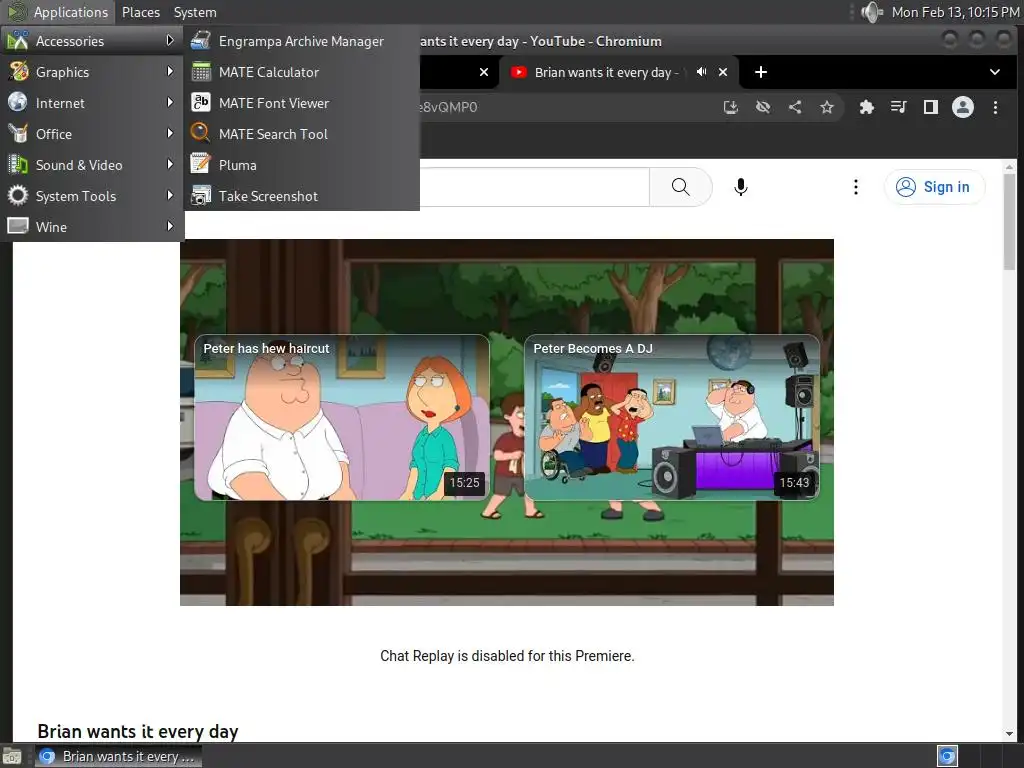Launch MATE Calculator
Image resolution: width=1024 pixels, height=768 pixels.
pyautogui.click(x=302, y=72)
